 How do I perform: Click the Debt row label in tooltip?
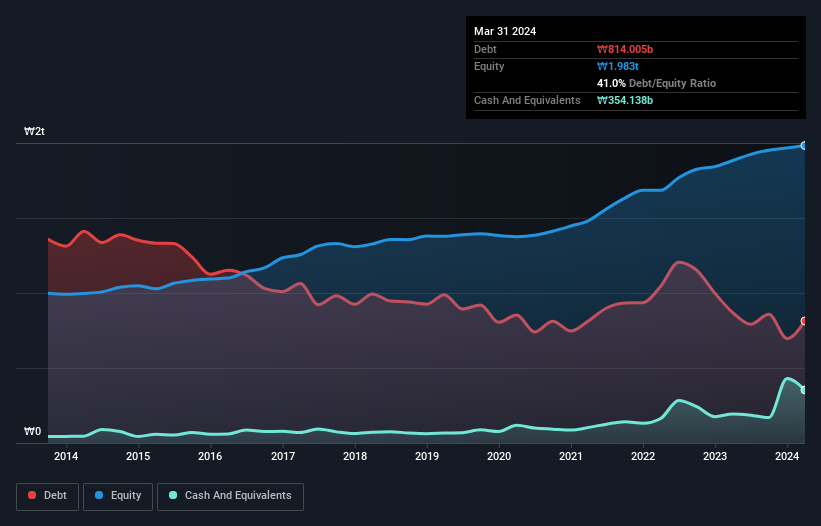pos(485,49)
